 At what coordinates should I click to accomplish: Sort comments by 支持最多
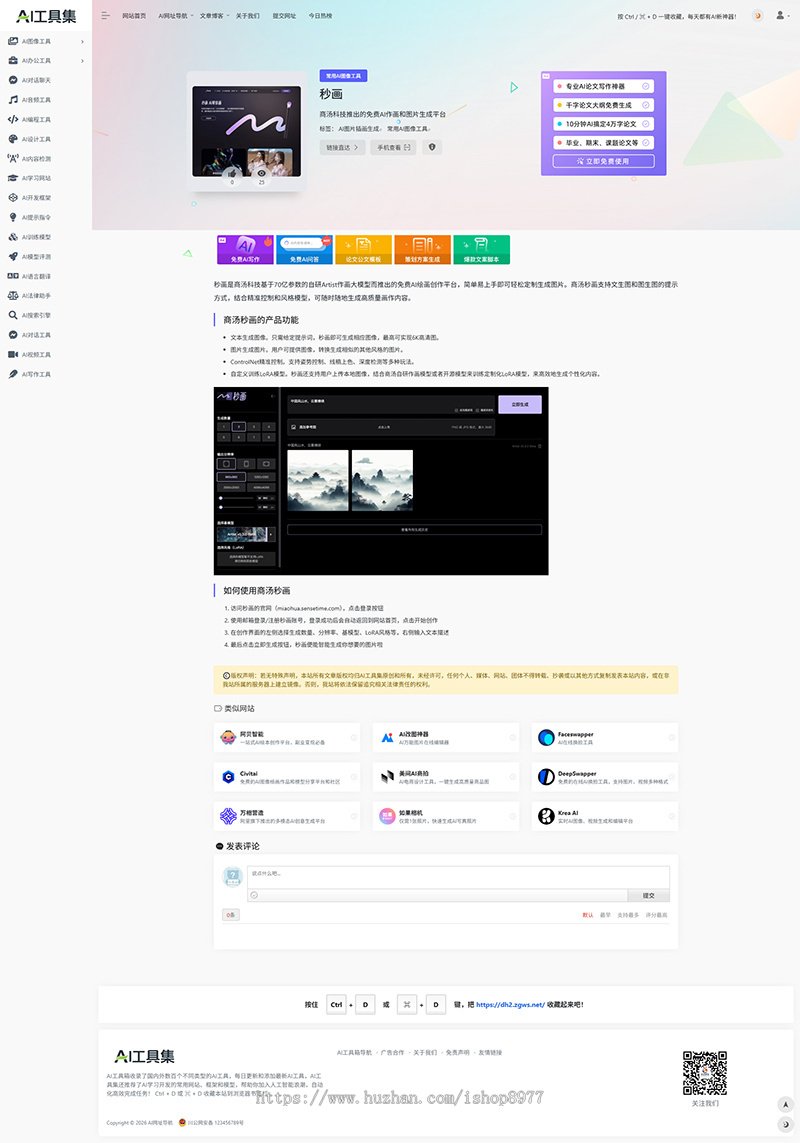point(628,915)
